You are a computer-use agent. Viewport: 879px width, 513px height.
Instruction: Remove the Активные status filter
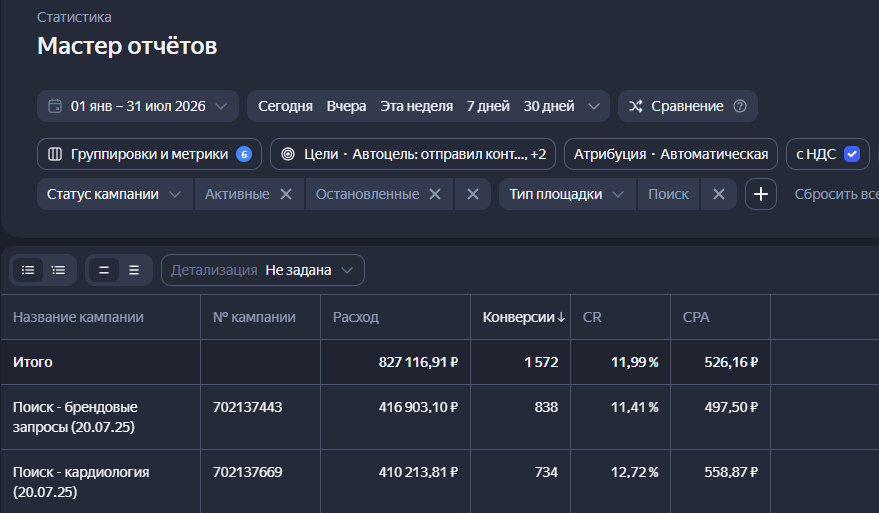coord(286,194)
